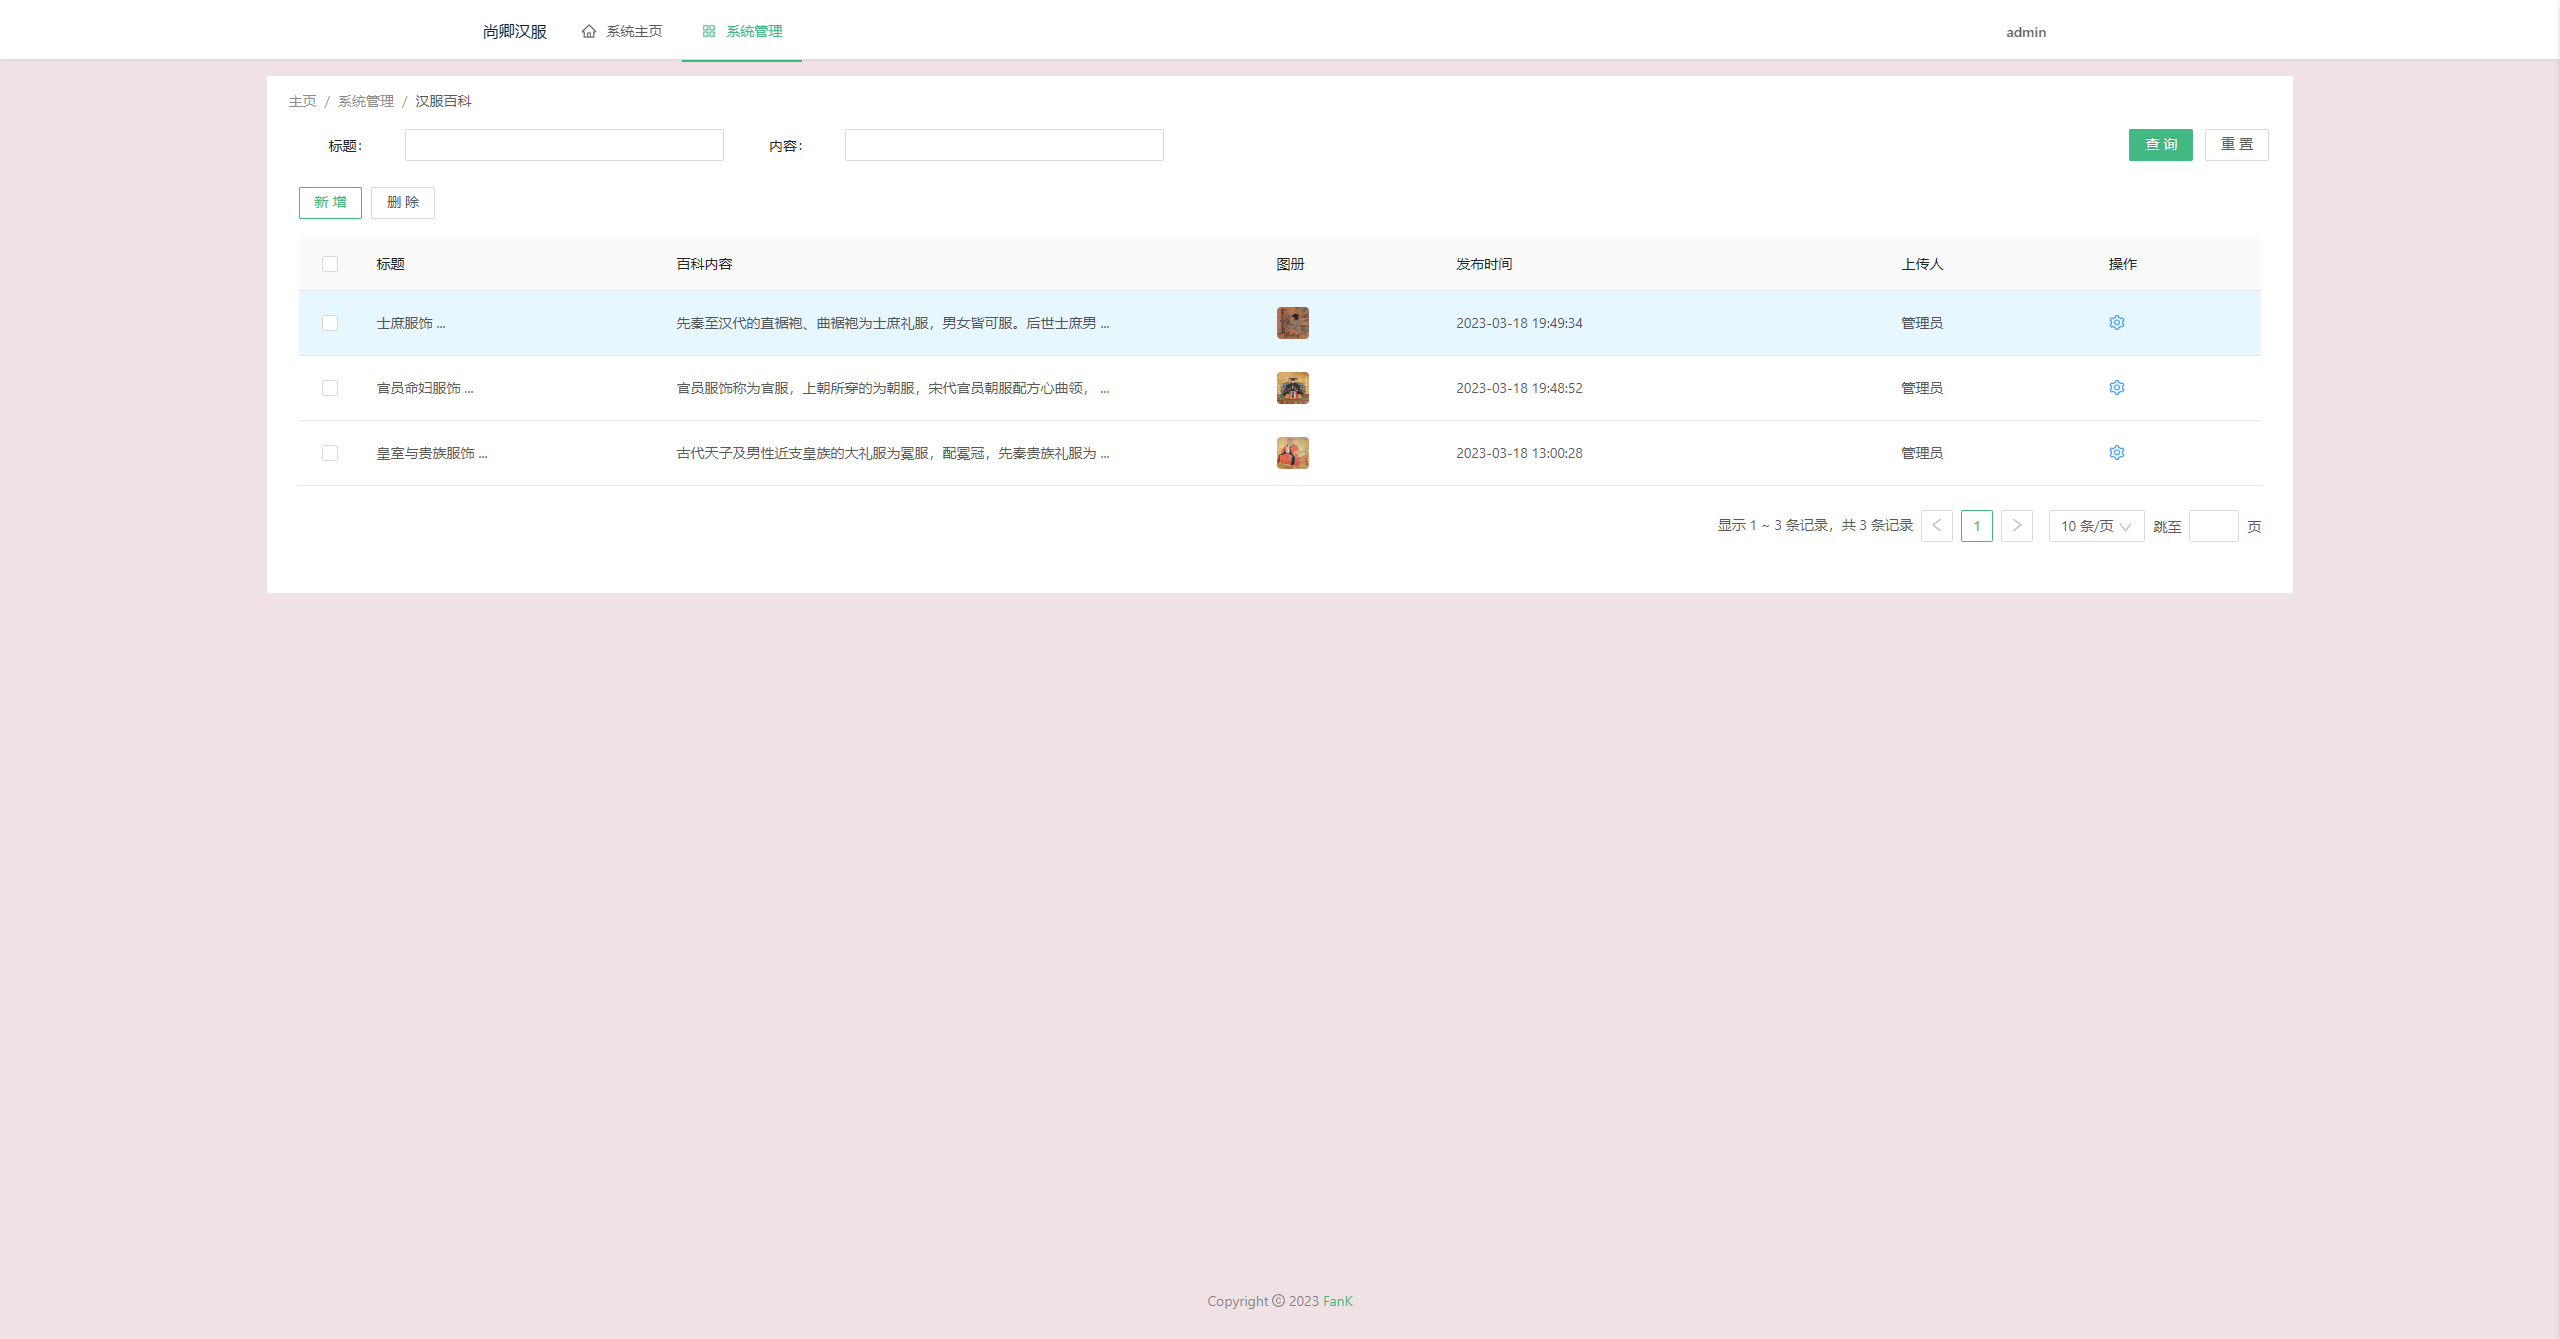The width and height of the screenshot is (2560, 1339).
Task: Open the 官员命妇服饰 album thumbnail
Action: point(1292,387)
